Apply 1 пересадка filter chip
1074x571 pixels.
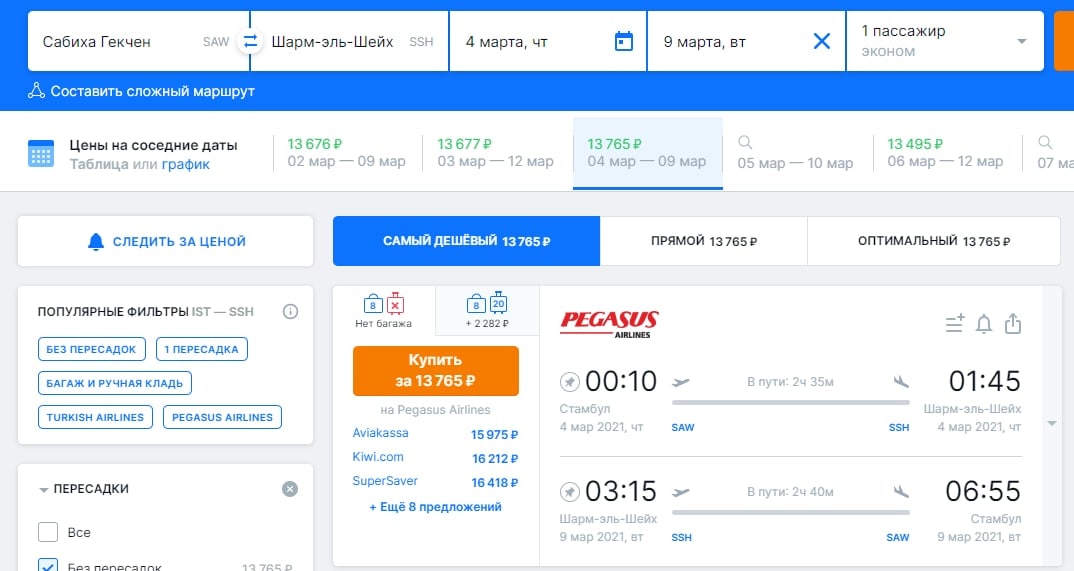pos(201,349)
